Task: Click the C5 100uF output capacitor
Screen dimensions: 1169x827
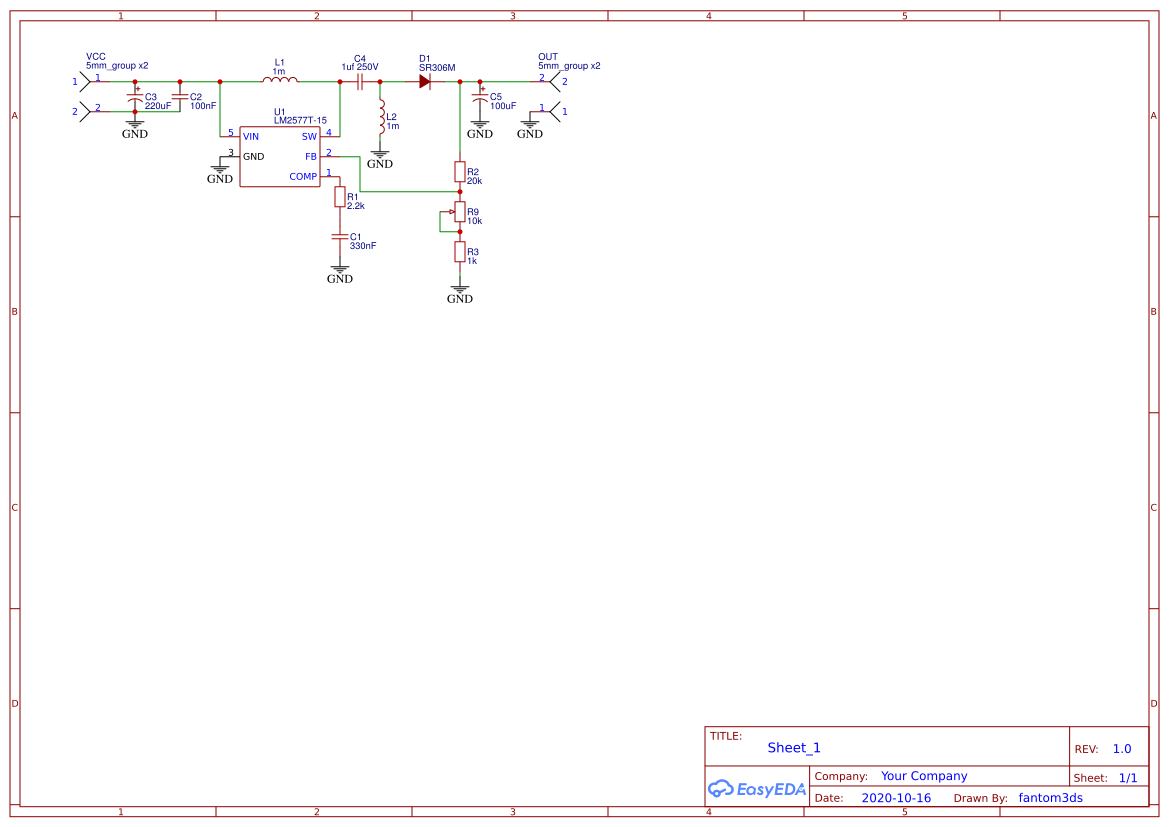Action: pos(480,97)
